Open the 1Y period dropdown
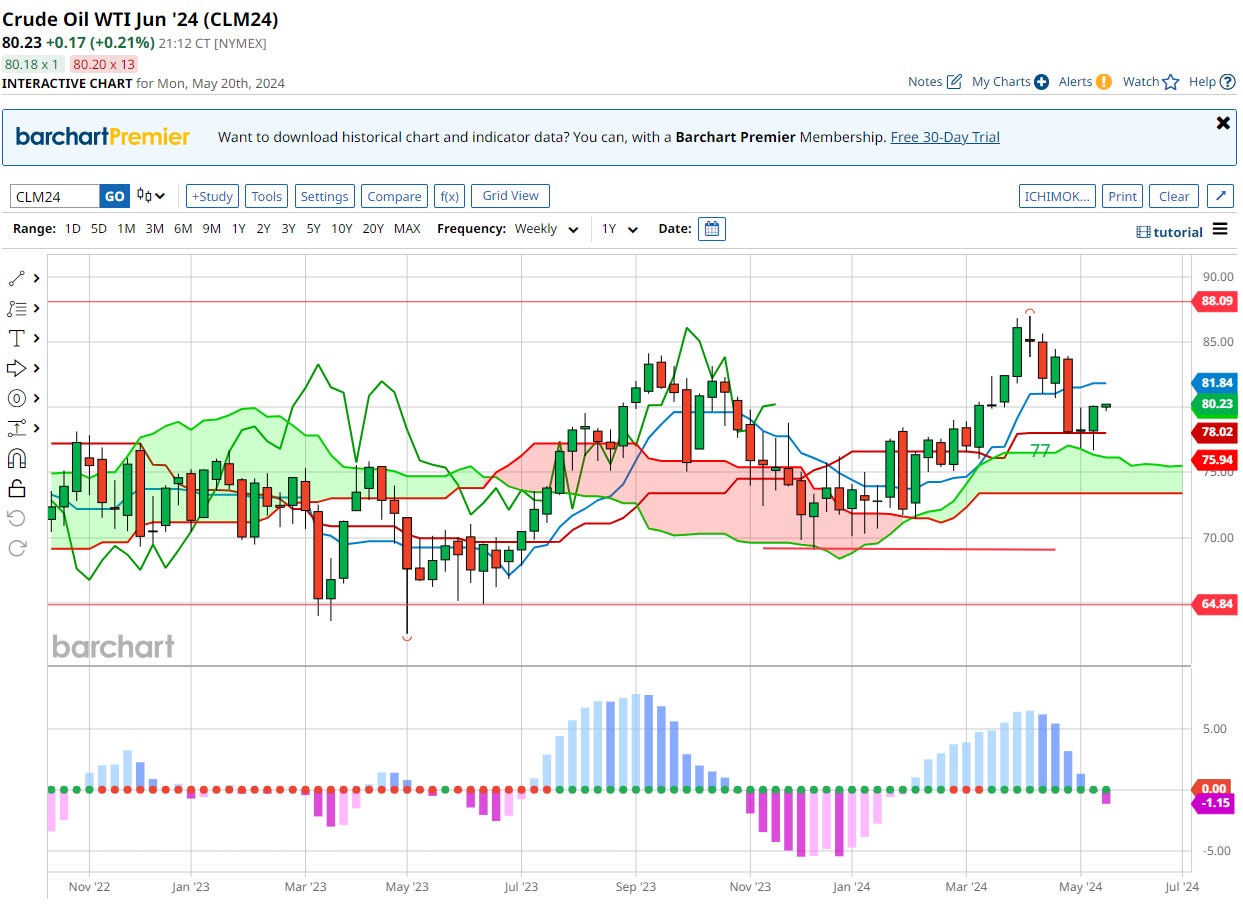The image size is (1243, 917). (x=620, y=229)
